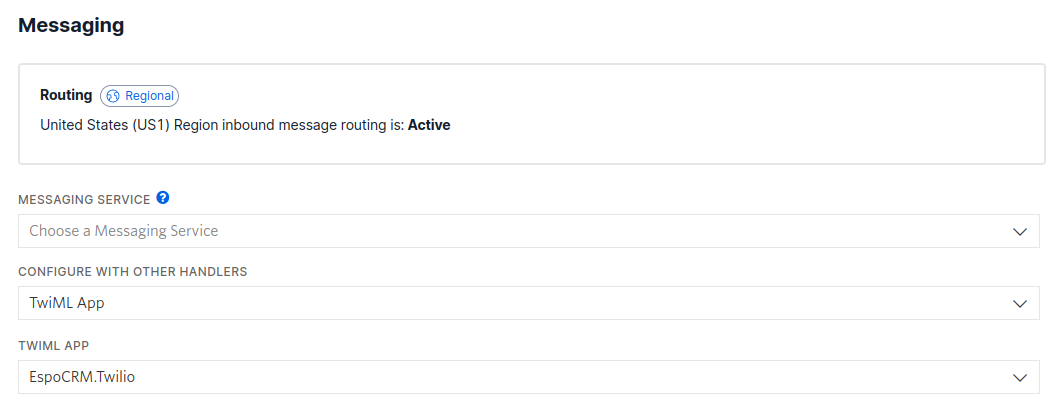Click the Regional badge label text
Viewport: 1051px width, 420px height.
(149, 96)
